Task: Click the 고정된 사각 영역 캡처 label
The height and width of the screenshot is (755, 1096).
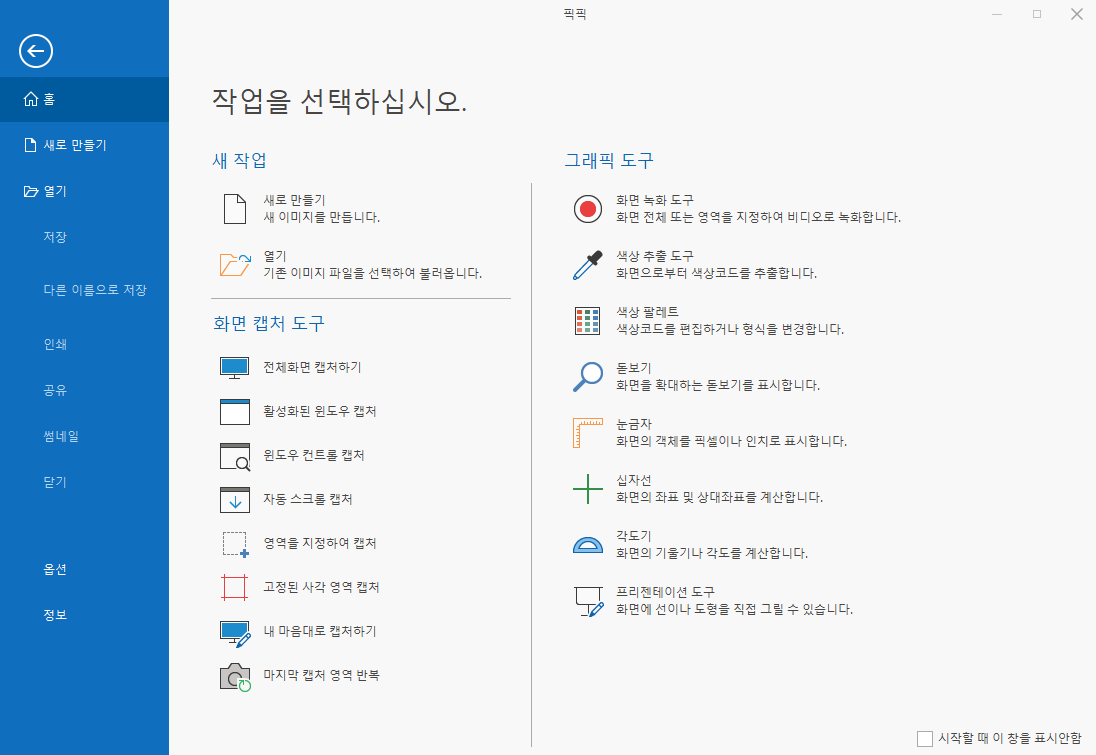Action: pyautogui.click(x=322, y=587)
